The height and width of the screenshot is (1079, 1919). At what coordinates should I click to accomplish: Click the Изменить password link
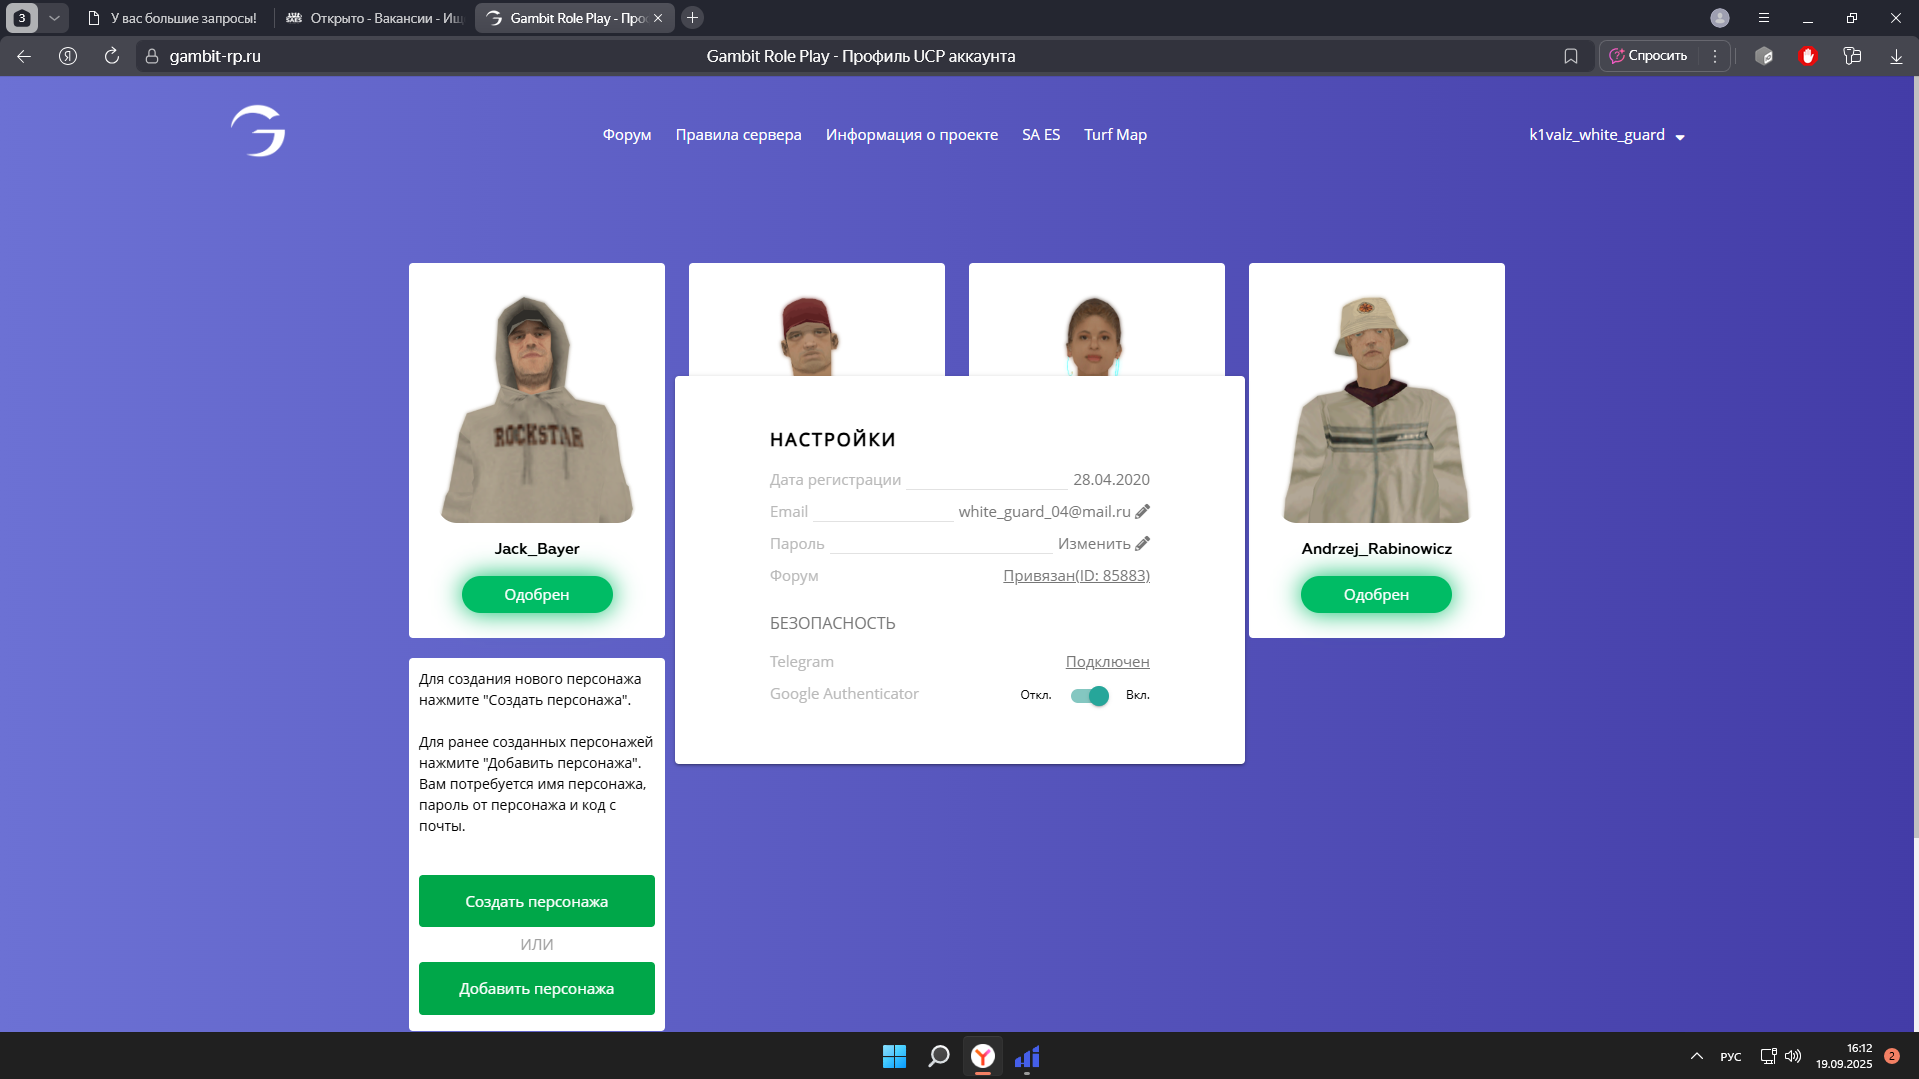click(1094, 543)
